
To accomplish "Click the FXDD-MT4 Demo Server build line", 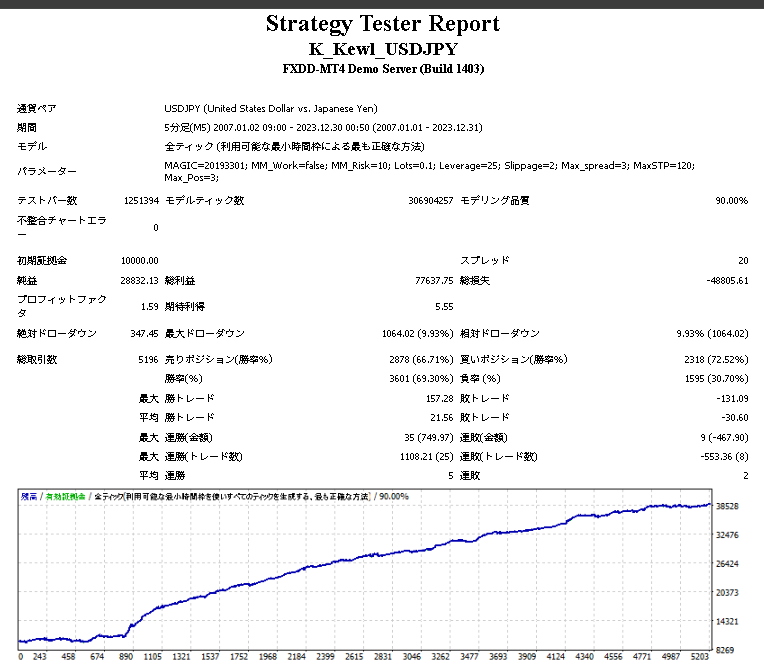I will [382, 69].
